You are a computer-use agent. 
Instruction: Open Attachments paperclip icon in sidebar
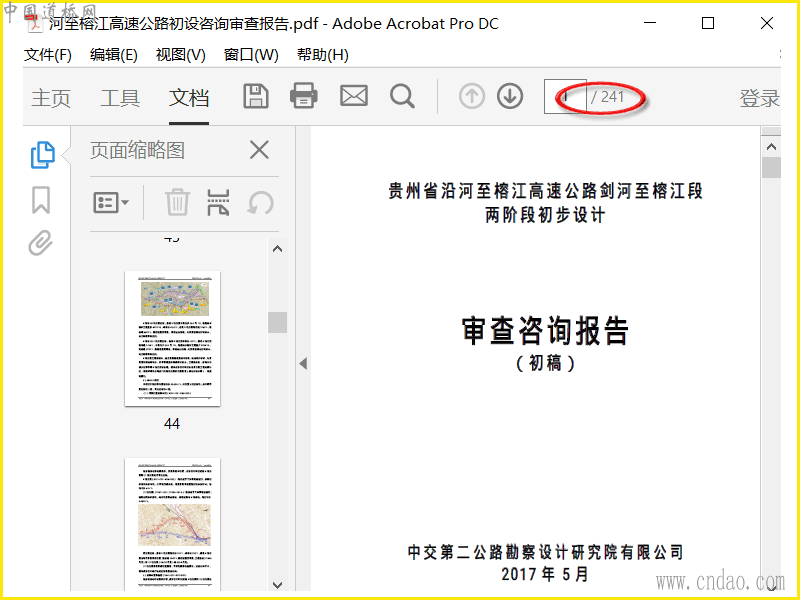[x=41, y=243]
